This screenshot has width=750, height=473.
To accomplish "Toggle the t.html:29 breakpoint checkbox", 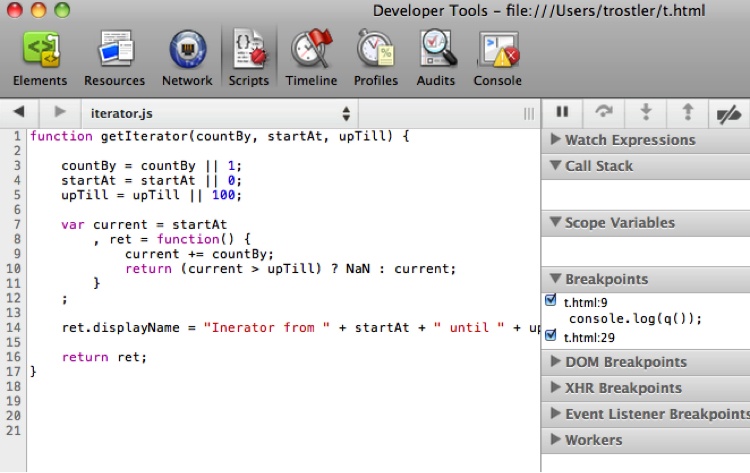I will click(x=551, y=335).
